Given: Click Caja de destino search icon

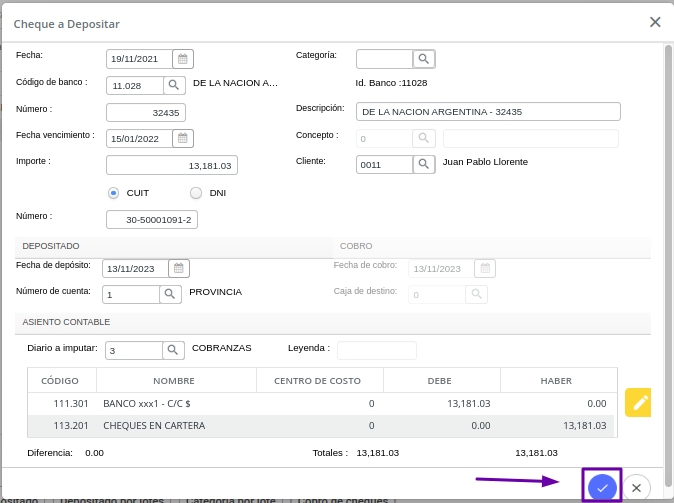Looking at the screenshot, I should coord(476,294).
